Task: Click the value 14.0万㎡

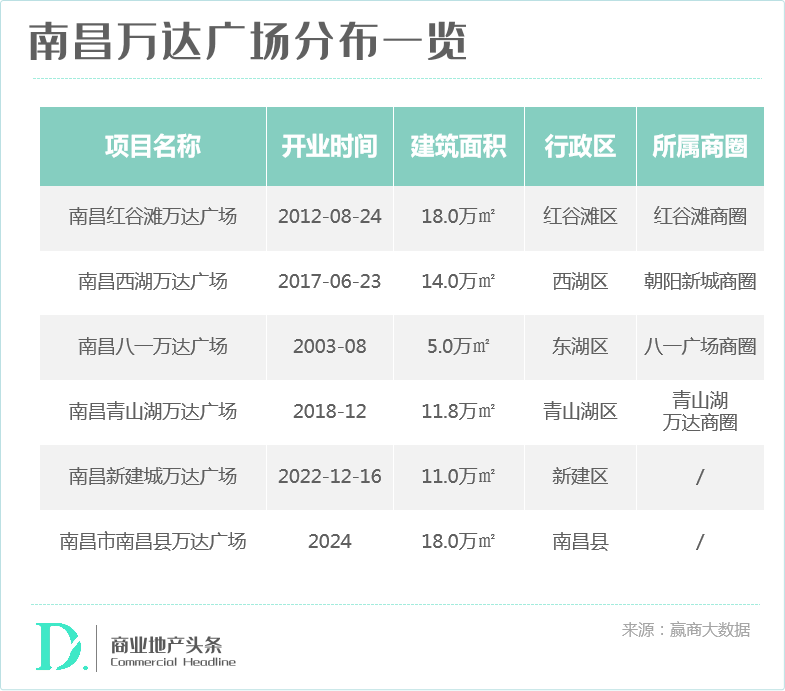Action: 458,281
